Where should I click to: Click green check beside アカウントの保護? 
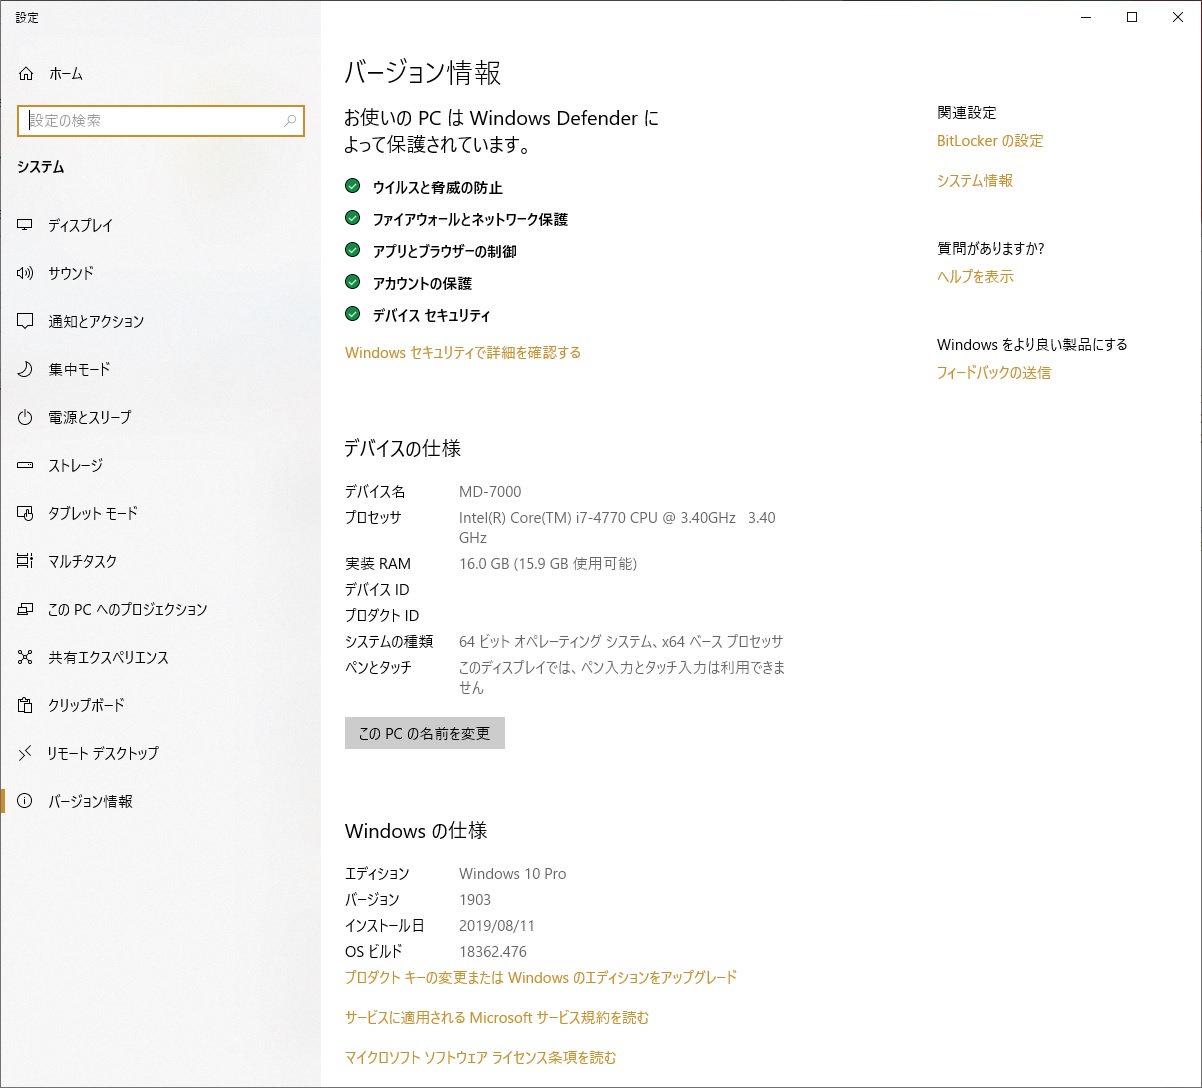pyautogui.click(x=352, y=282)
